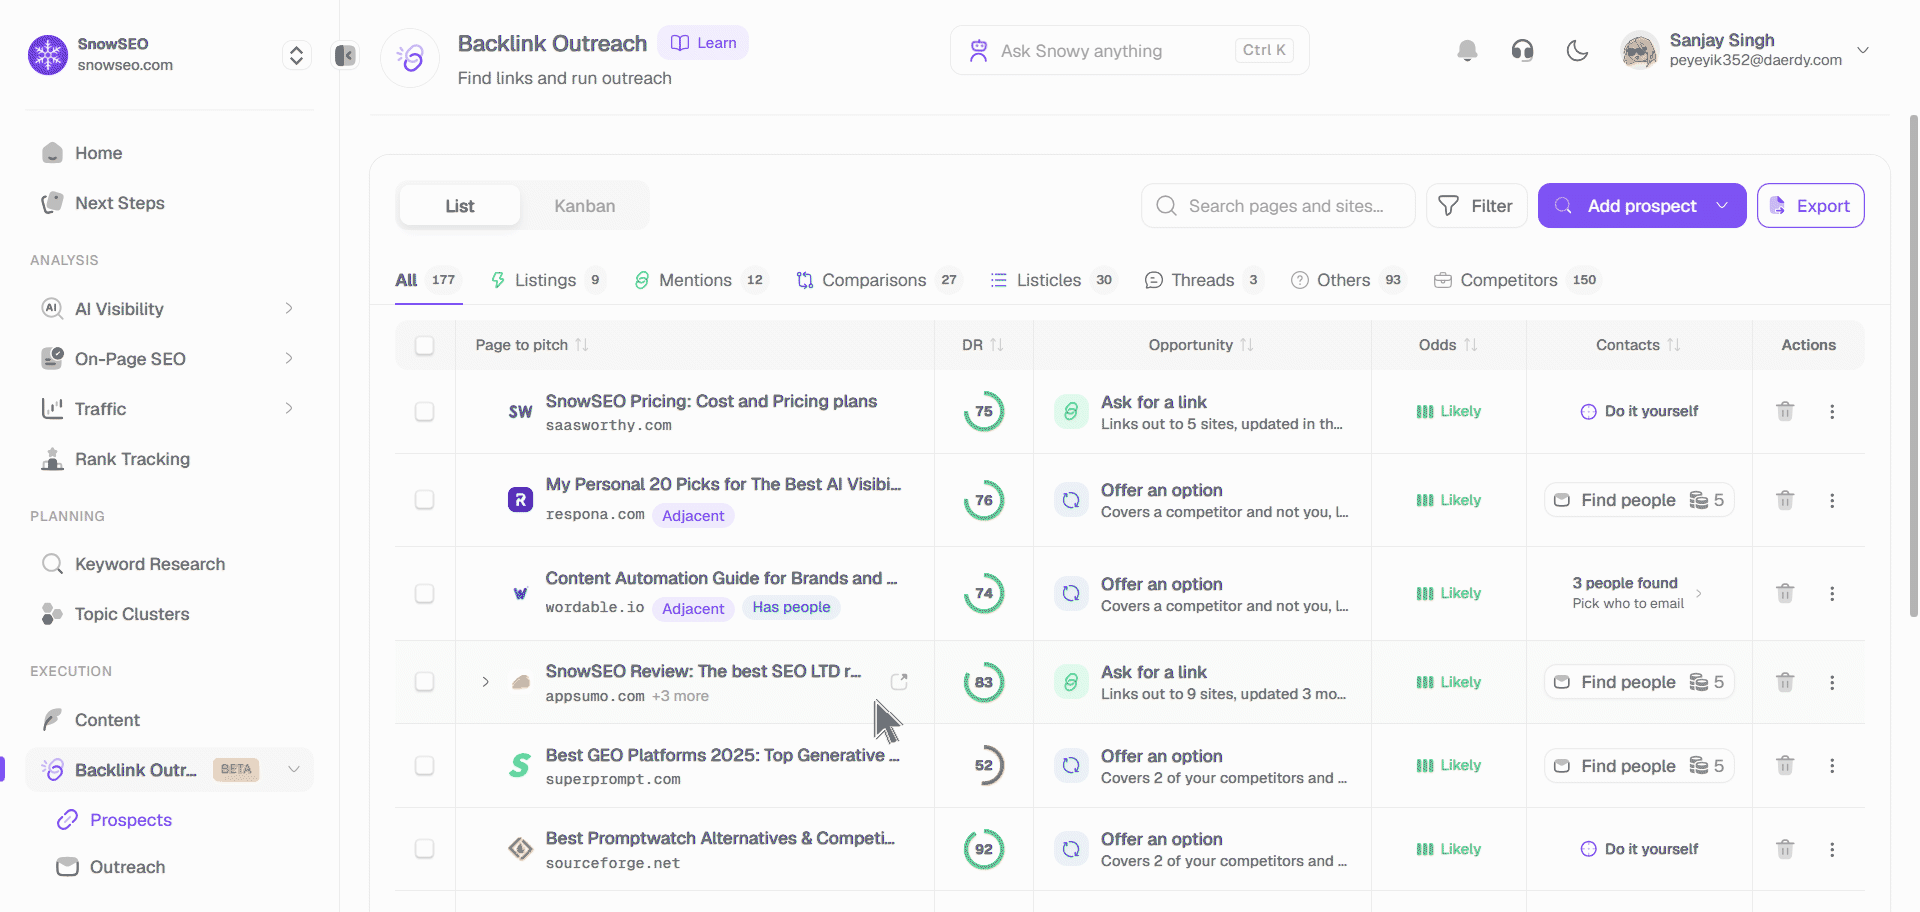1920x912 pixels.
Task: Select the Mentions tab
Action: point(700,280)
